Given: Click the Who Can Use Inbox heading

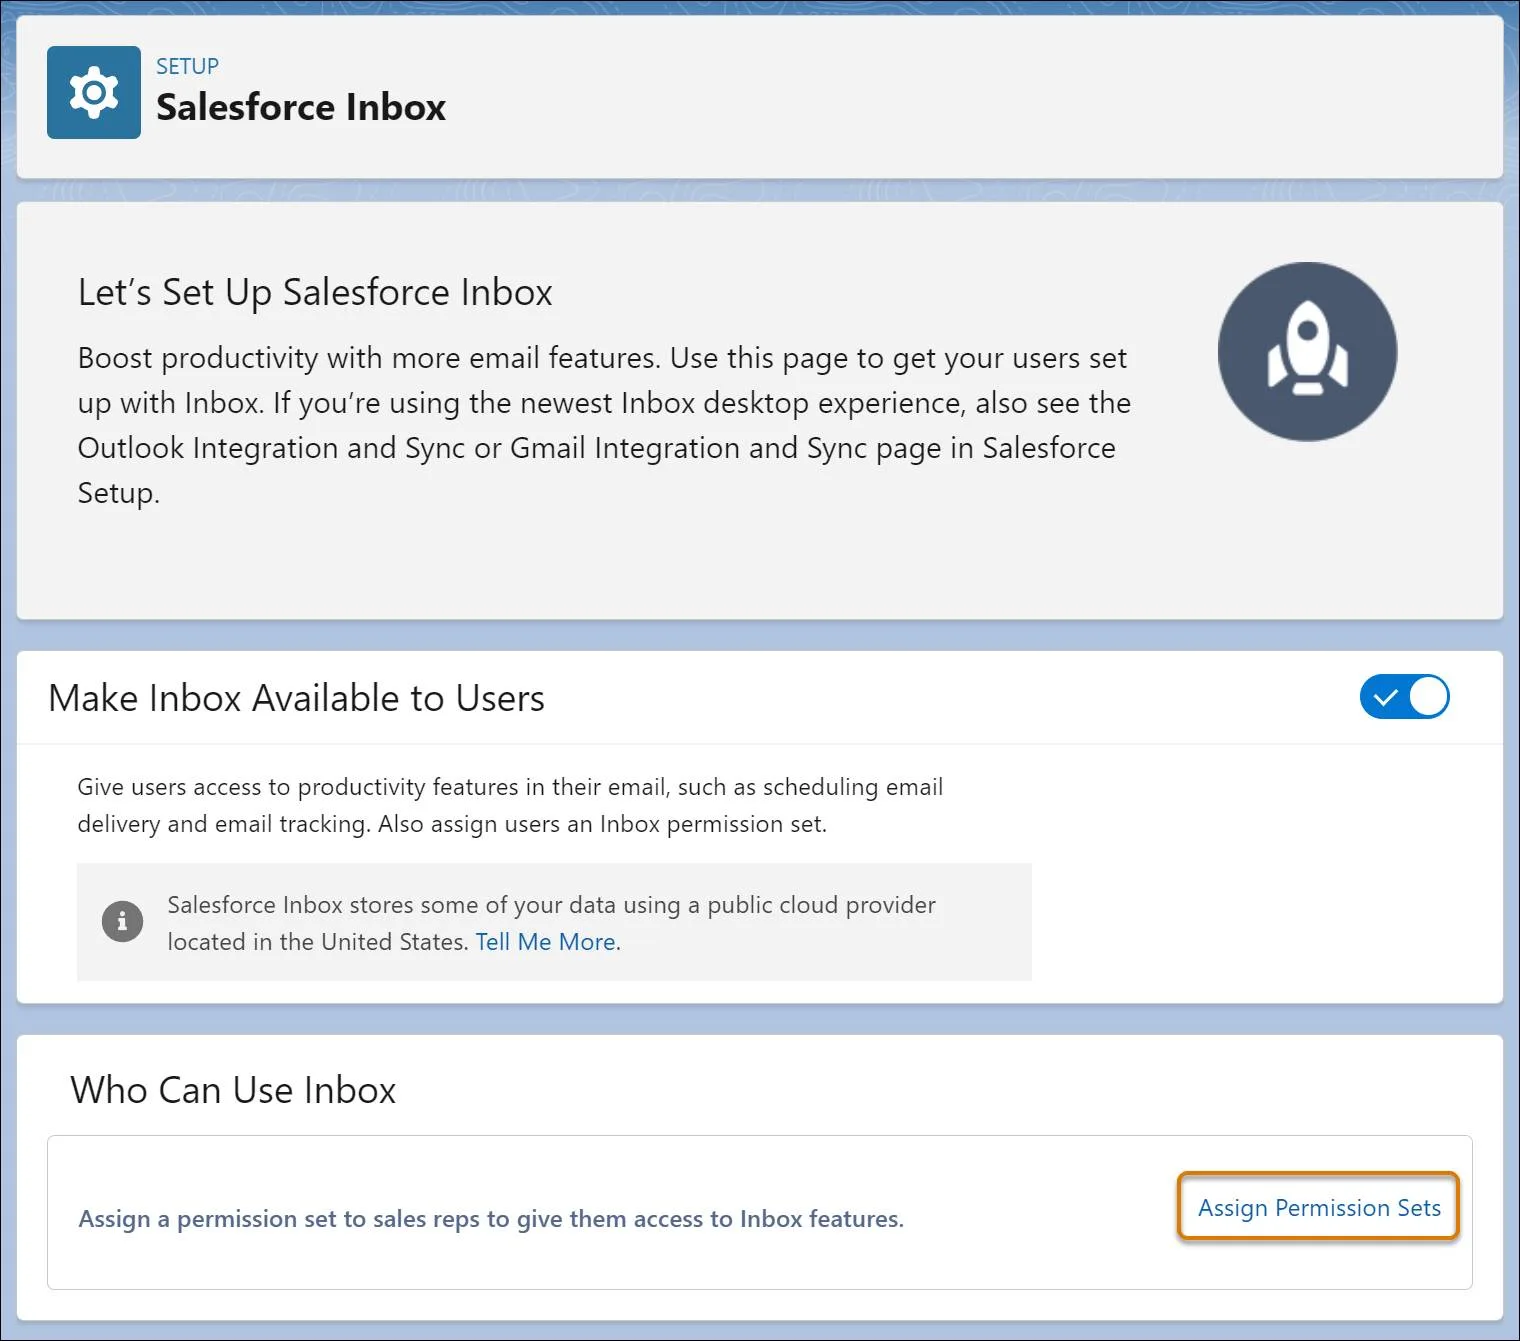Looking at the screenshot, I should point(232,1090).
